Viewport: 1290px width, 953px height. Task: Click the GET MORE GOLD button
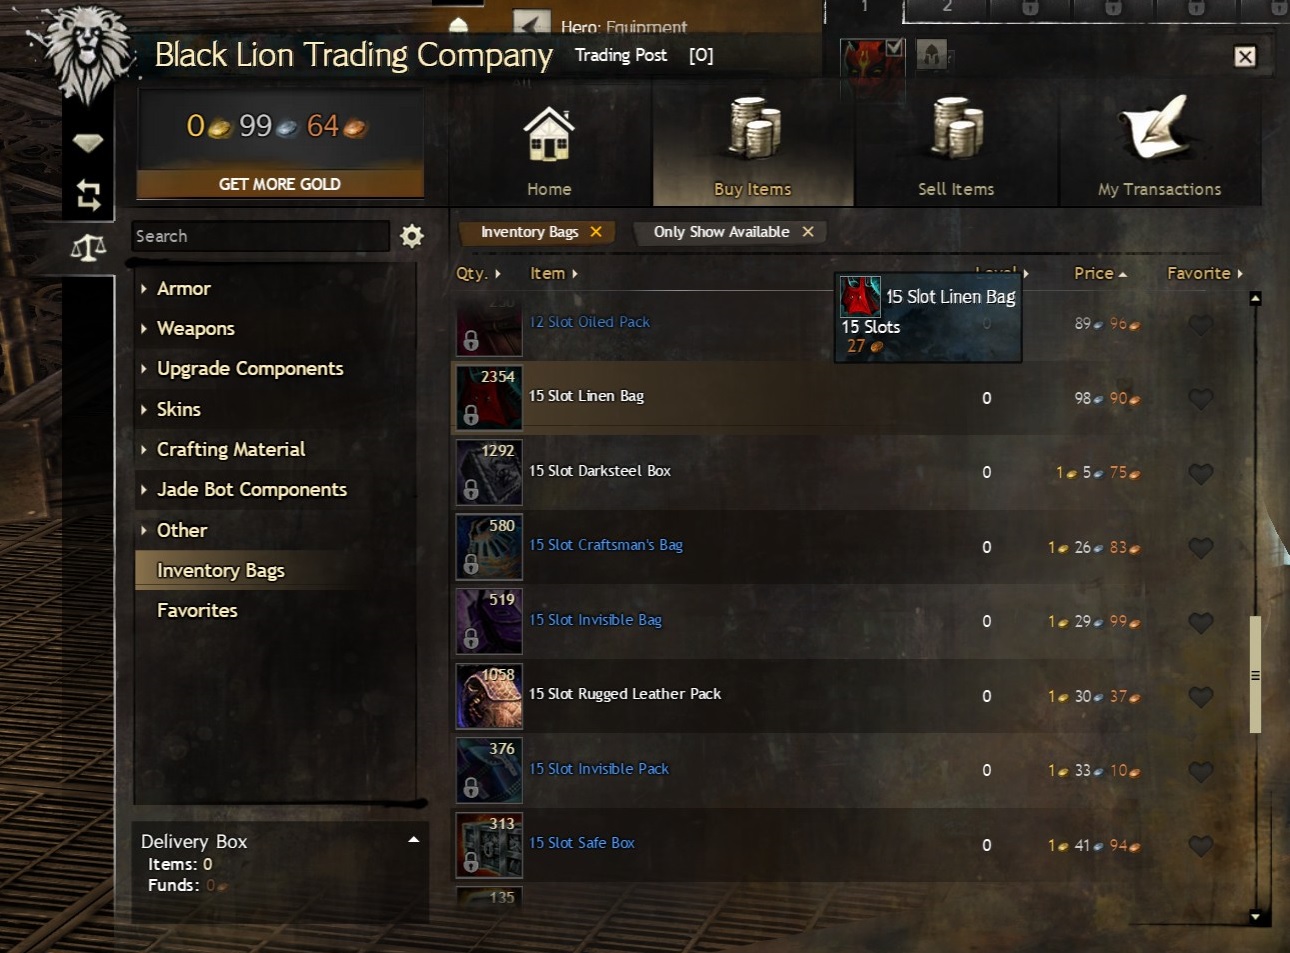[280, 184]
